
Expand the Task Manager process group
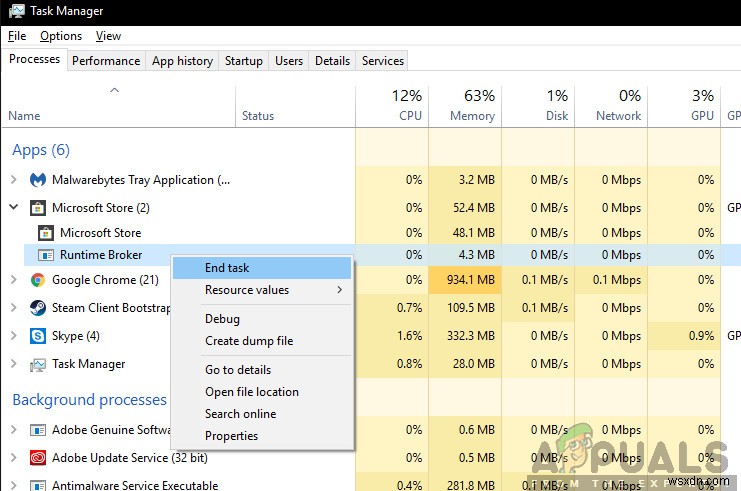[14, 363]
